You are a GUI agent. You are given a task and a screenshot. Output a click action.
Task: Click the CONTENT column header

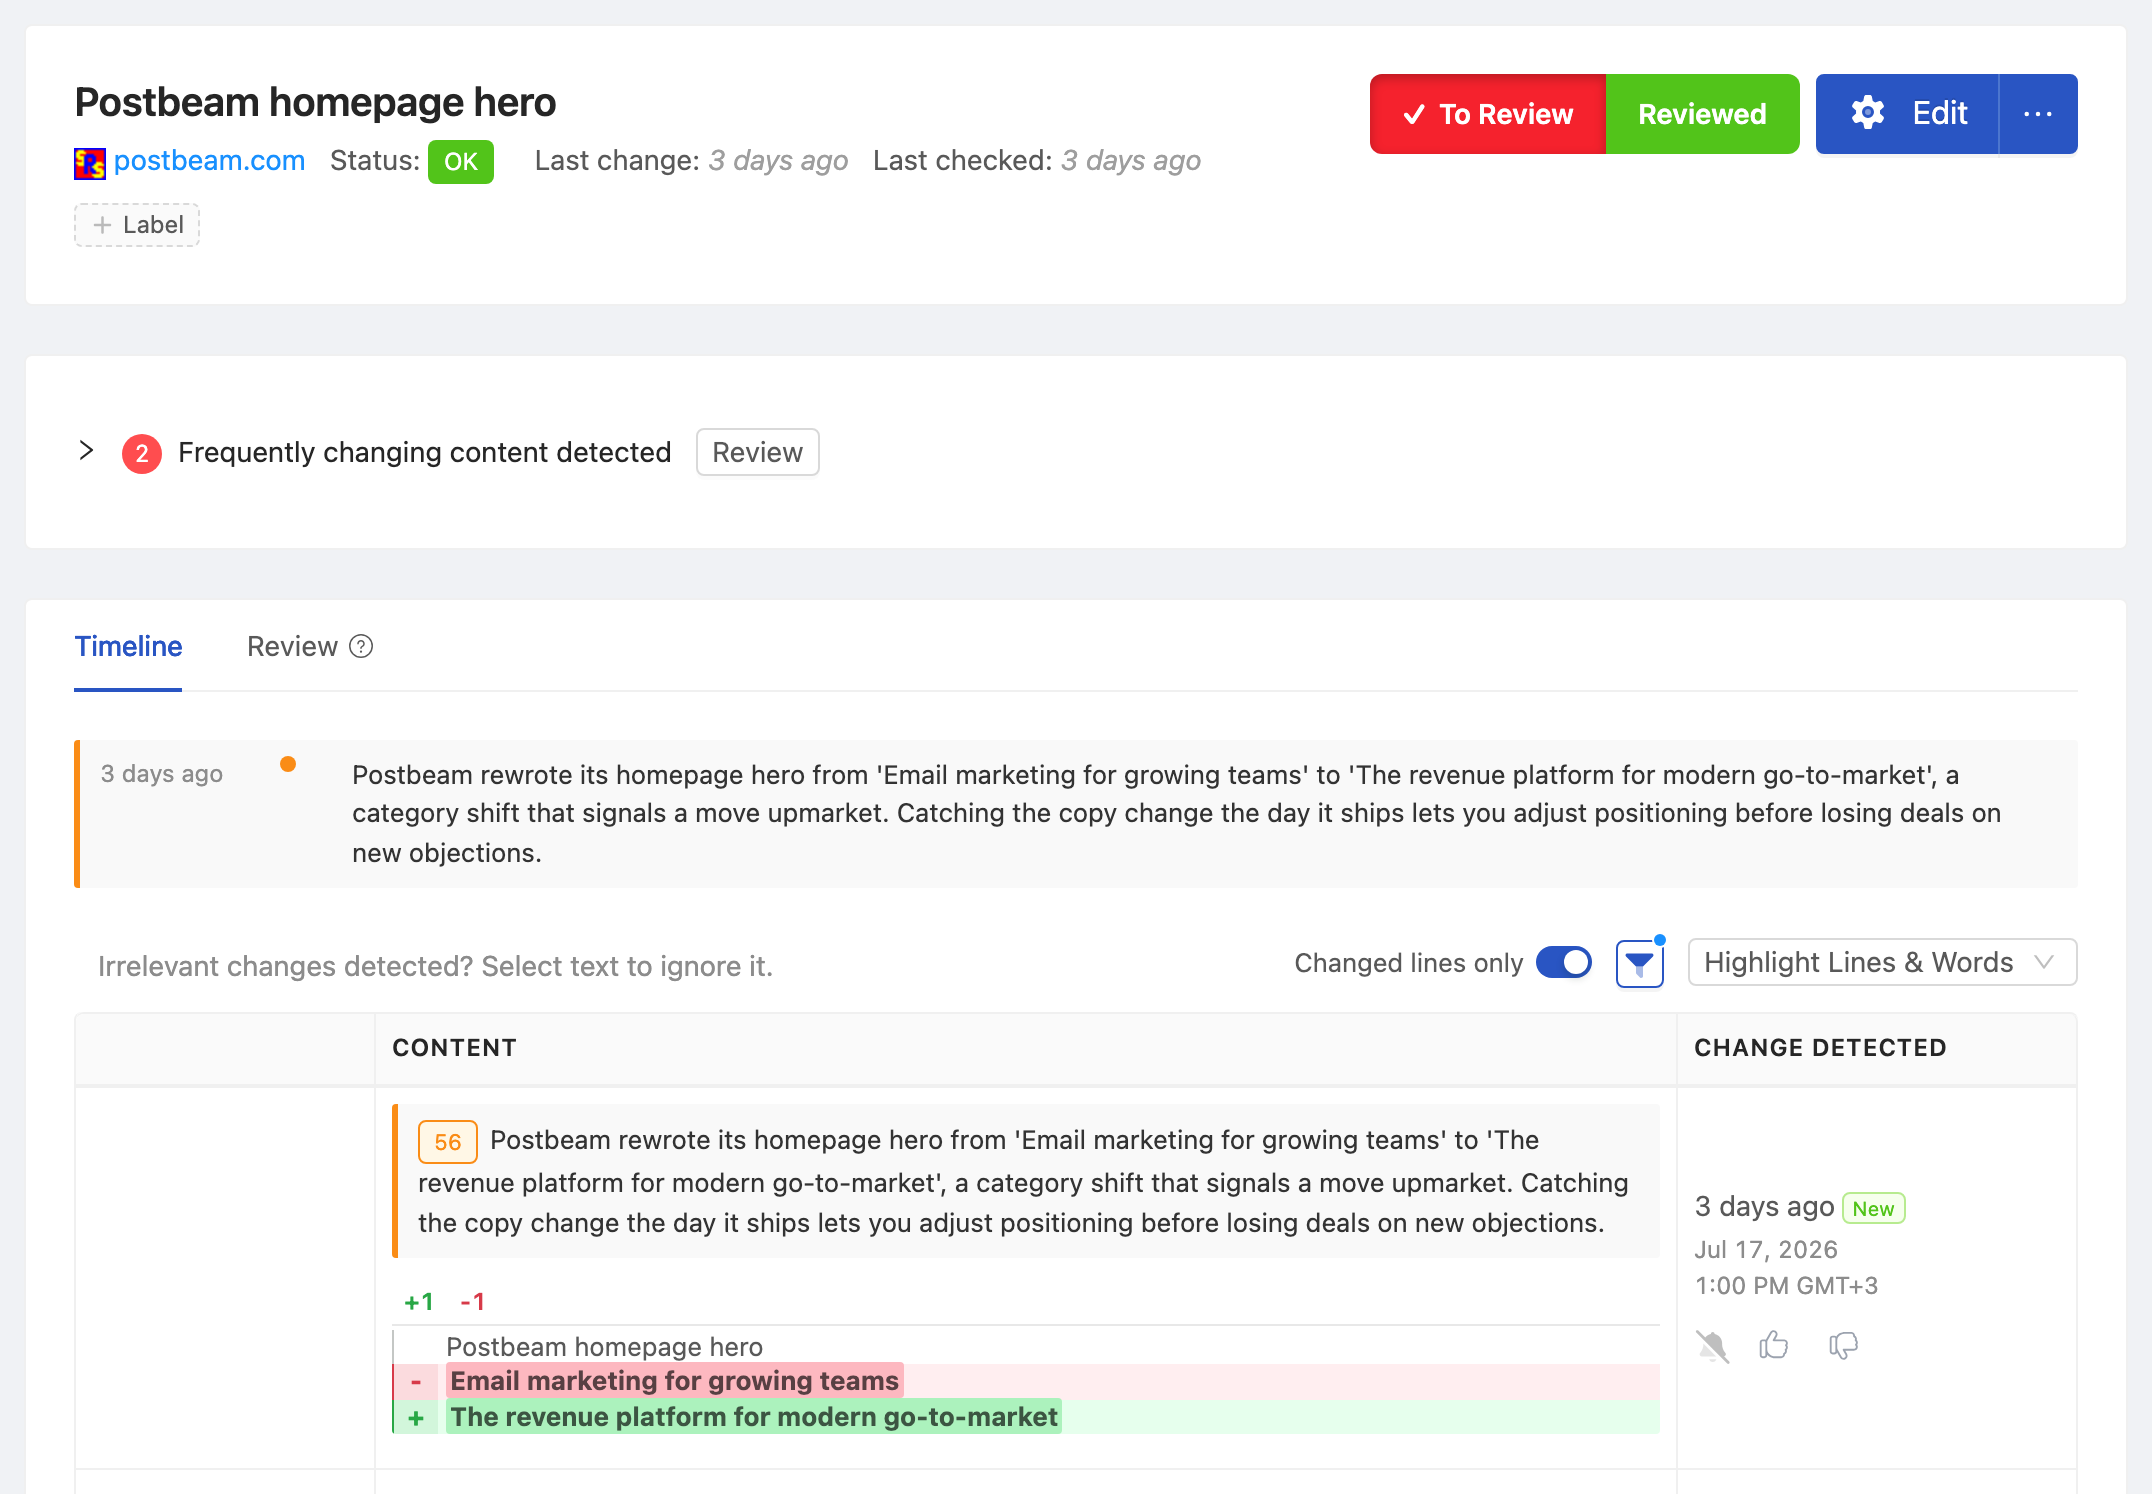[454, 1048]
